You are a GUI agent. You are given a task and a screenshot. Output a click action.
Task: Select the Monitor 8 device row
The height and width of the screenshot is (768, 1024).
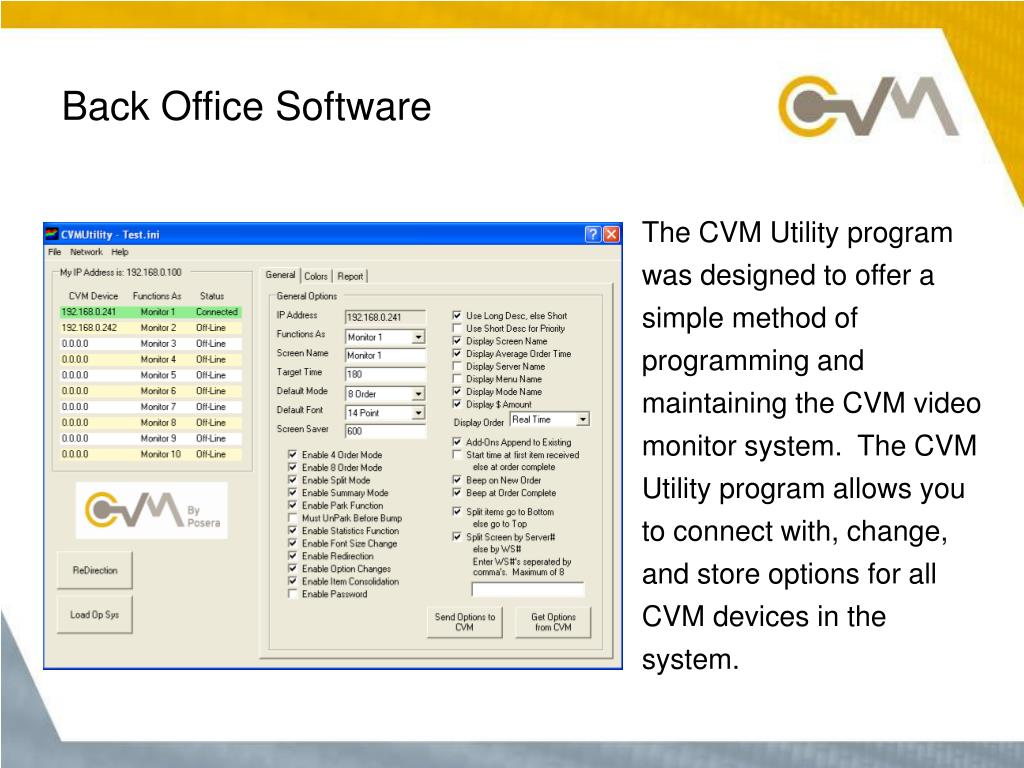tap(151, 423)
